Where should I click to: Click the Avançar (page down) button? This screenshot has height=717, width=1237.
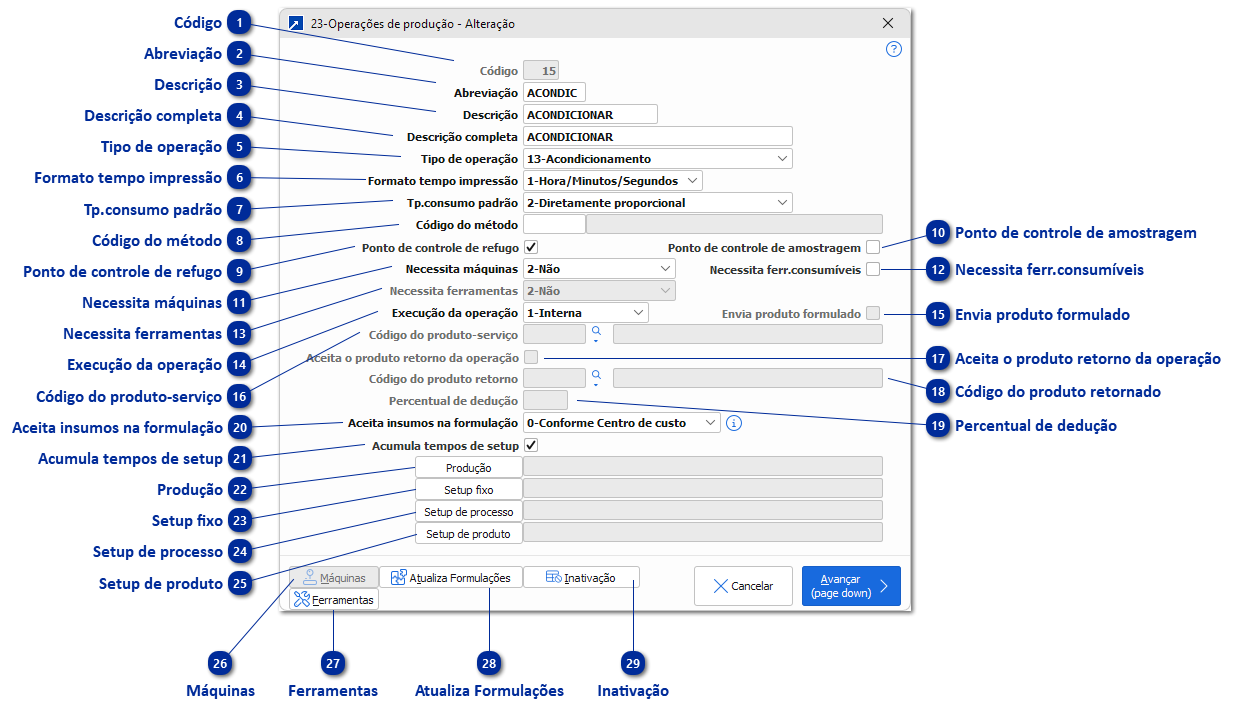point(850,585)
